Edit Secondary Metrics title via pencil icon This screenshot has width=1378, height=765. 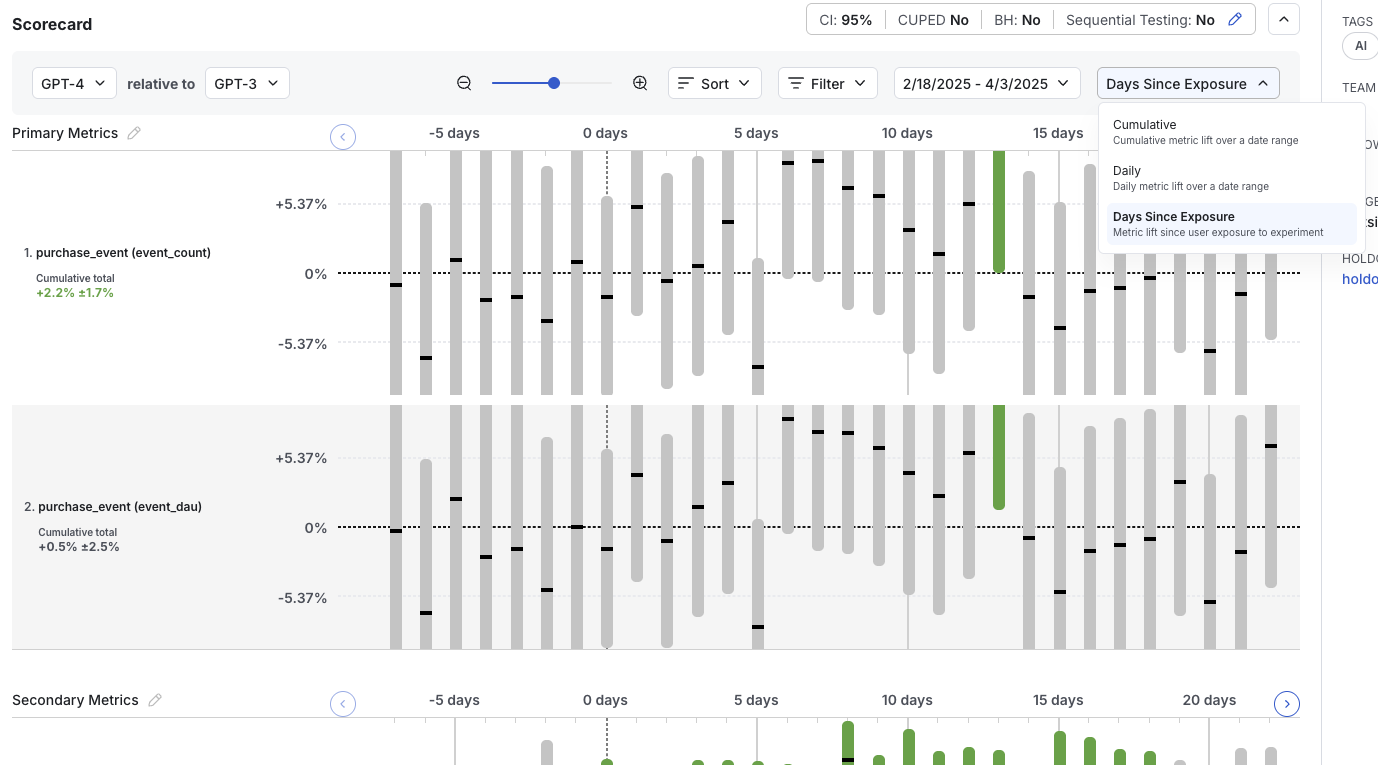coord(155,700)
